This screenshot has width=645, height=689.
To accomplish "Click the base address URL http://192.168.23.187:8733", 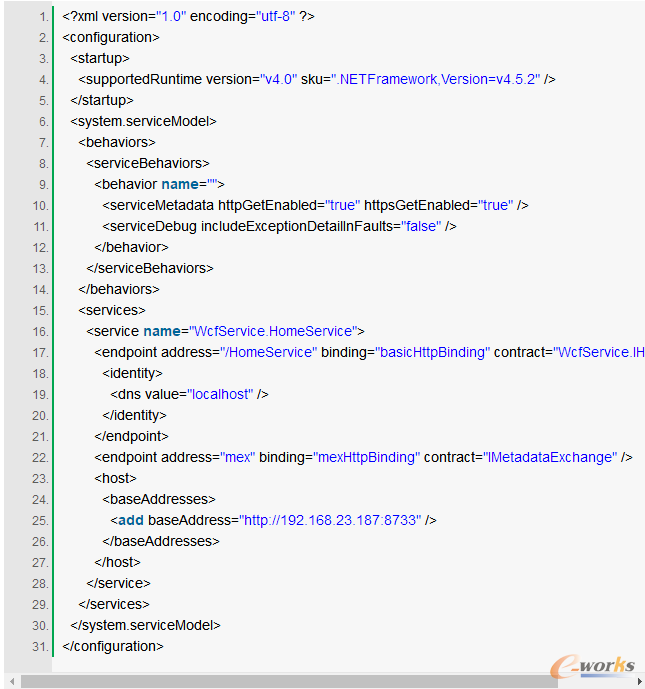I will (x=331, y=520).
